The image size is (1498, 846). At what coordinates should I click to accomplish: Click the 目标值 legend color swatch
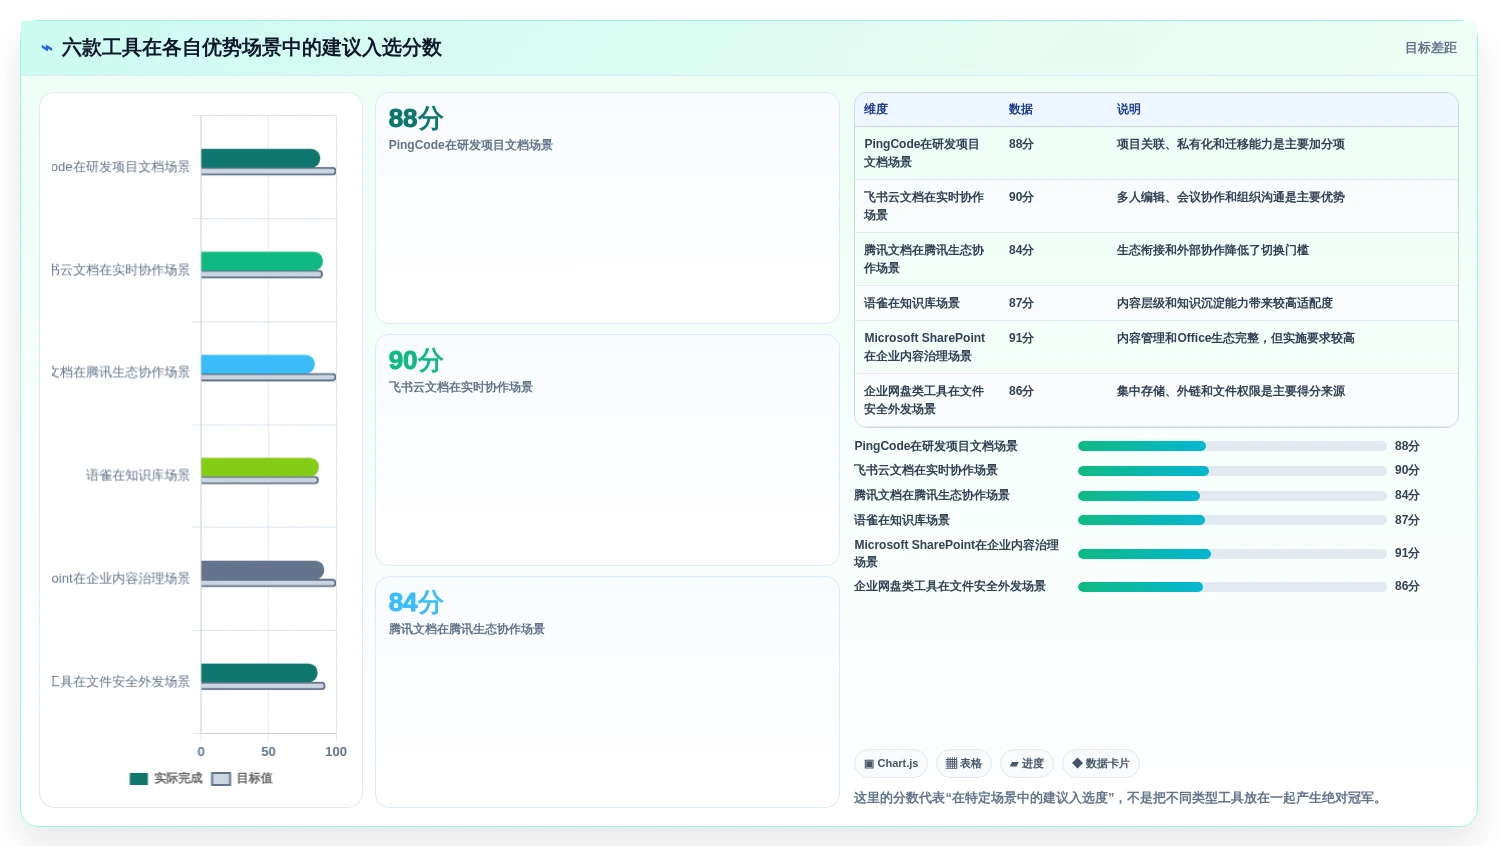[x=221, y=779]
